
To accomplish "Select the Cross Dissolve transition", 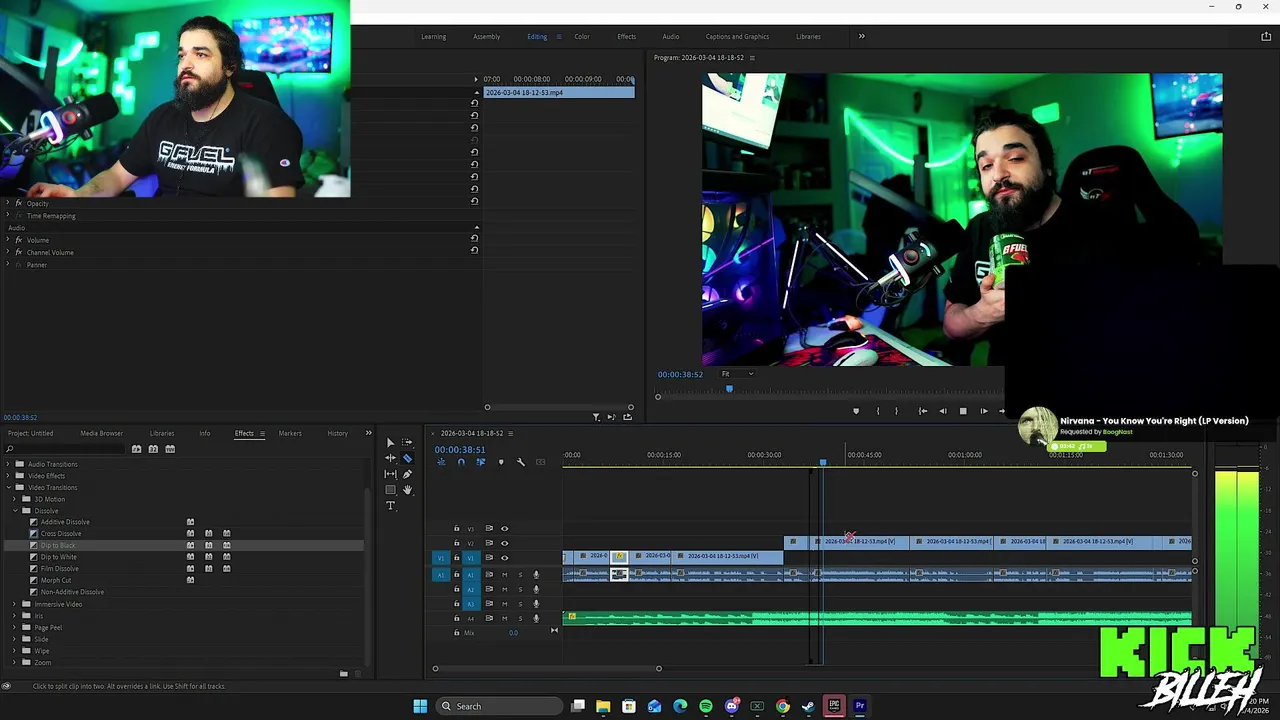I will pyautogui.click(x=61, y=534).
